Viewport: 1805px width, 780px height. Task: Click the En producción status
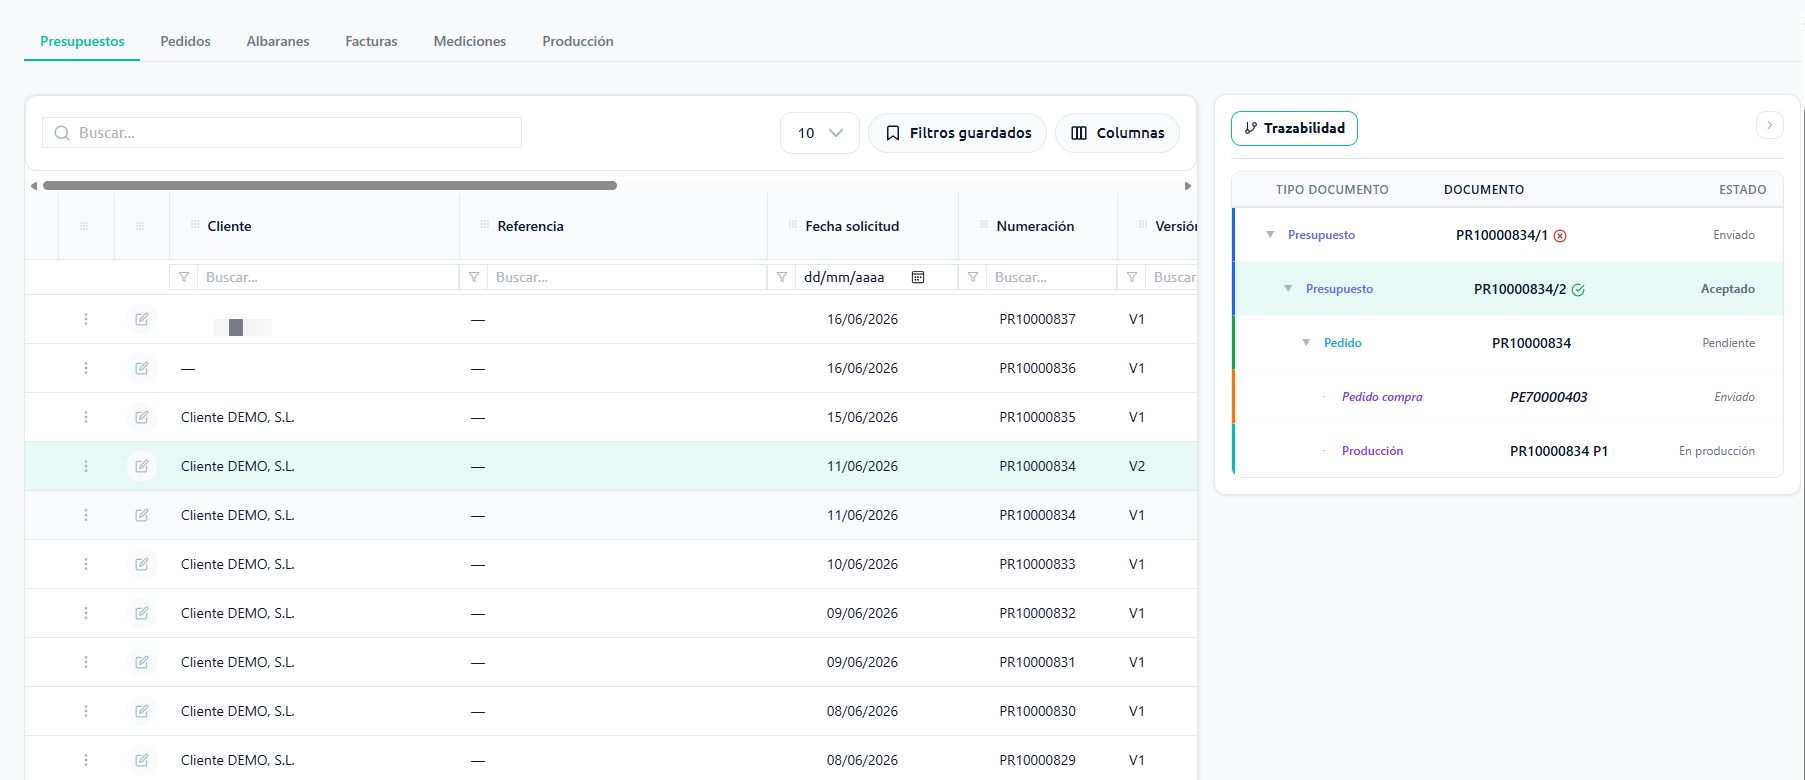pos(1717,451)
